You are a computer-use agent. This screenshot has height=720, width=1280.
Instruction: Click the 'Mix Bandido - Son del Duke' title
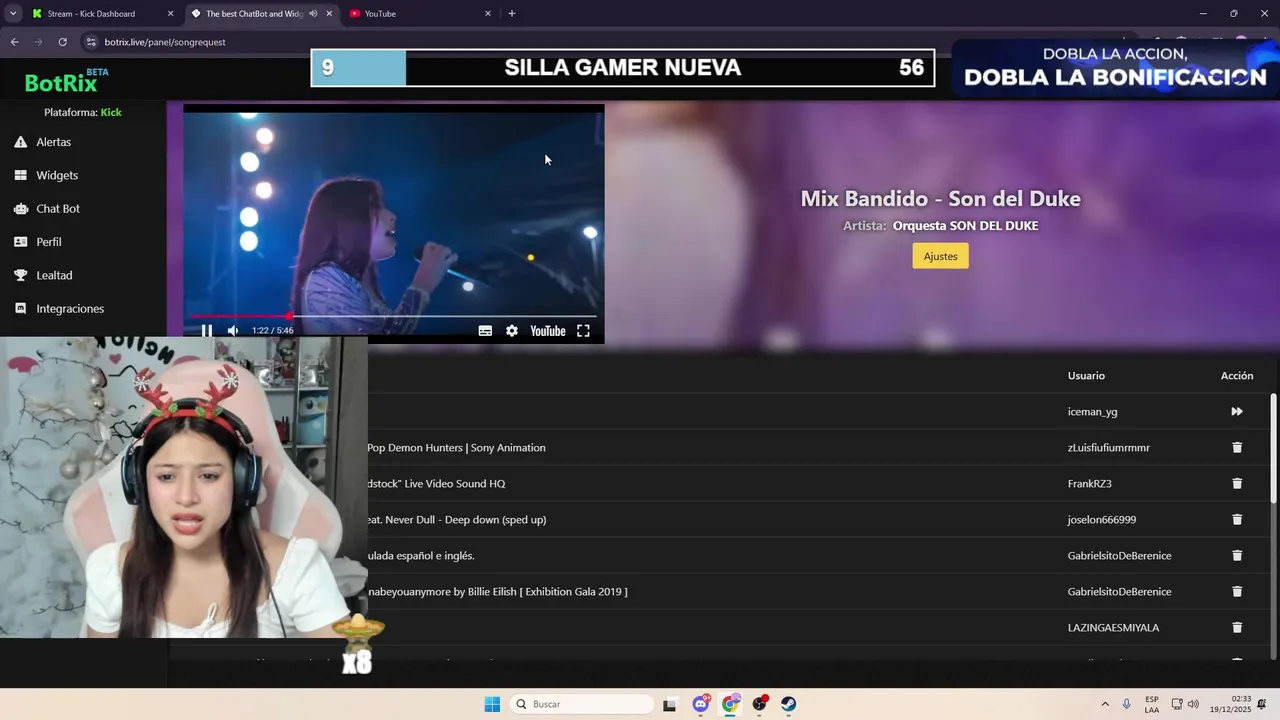tap(940, 198)
